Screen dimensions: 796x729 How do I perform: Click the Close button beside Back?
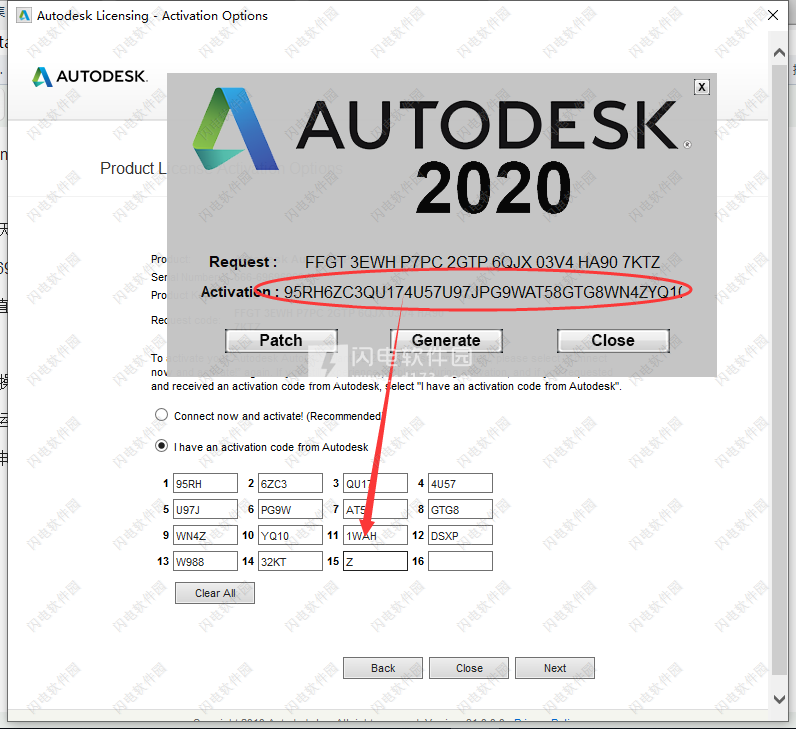(469, 668)
